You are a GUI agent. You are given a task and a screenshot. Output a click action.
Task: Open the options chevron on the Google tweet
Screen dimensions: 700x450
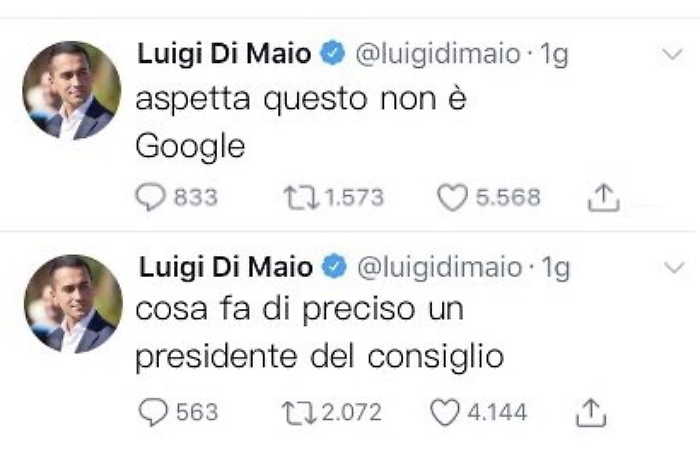point(673,54)
